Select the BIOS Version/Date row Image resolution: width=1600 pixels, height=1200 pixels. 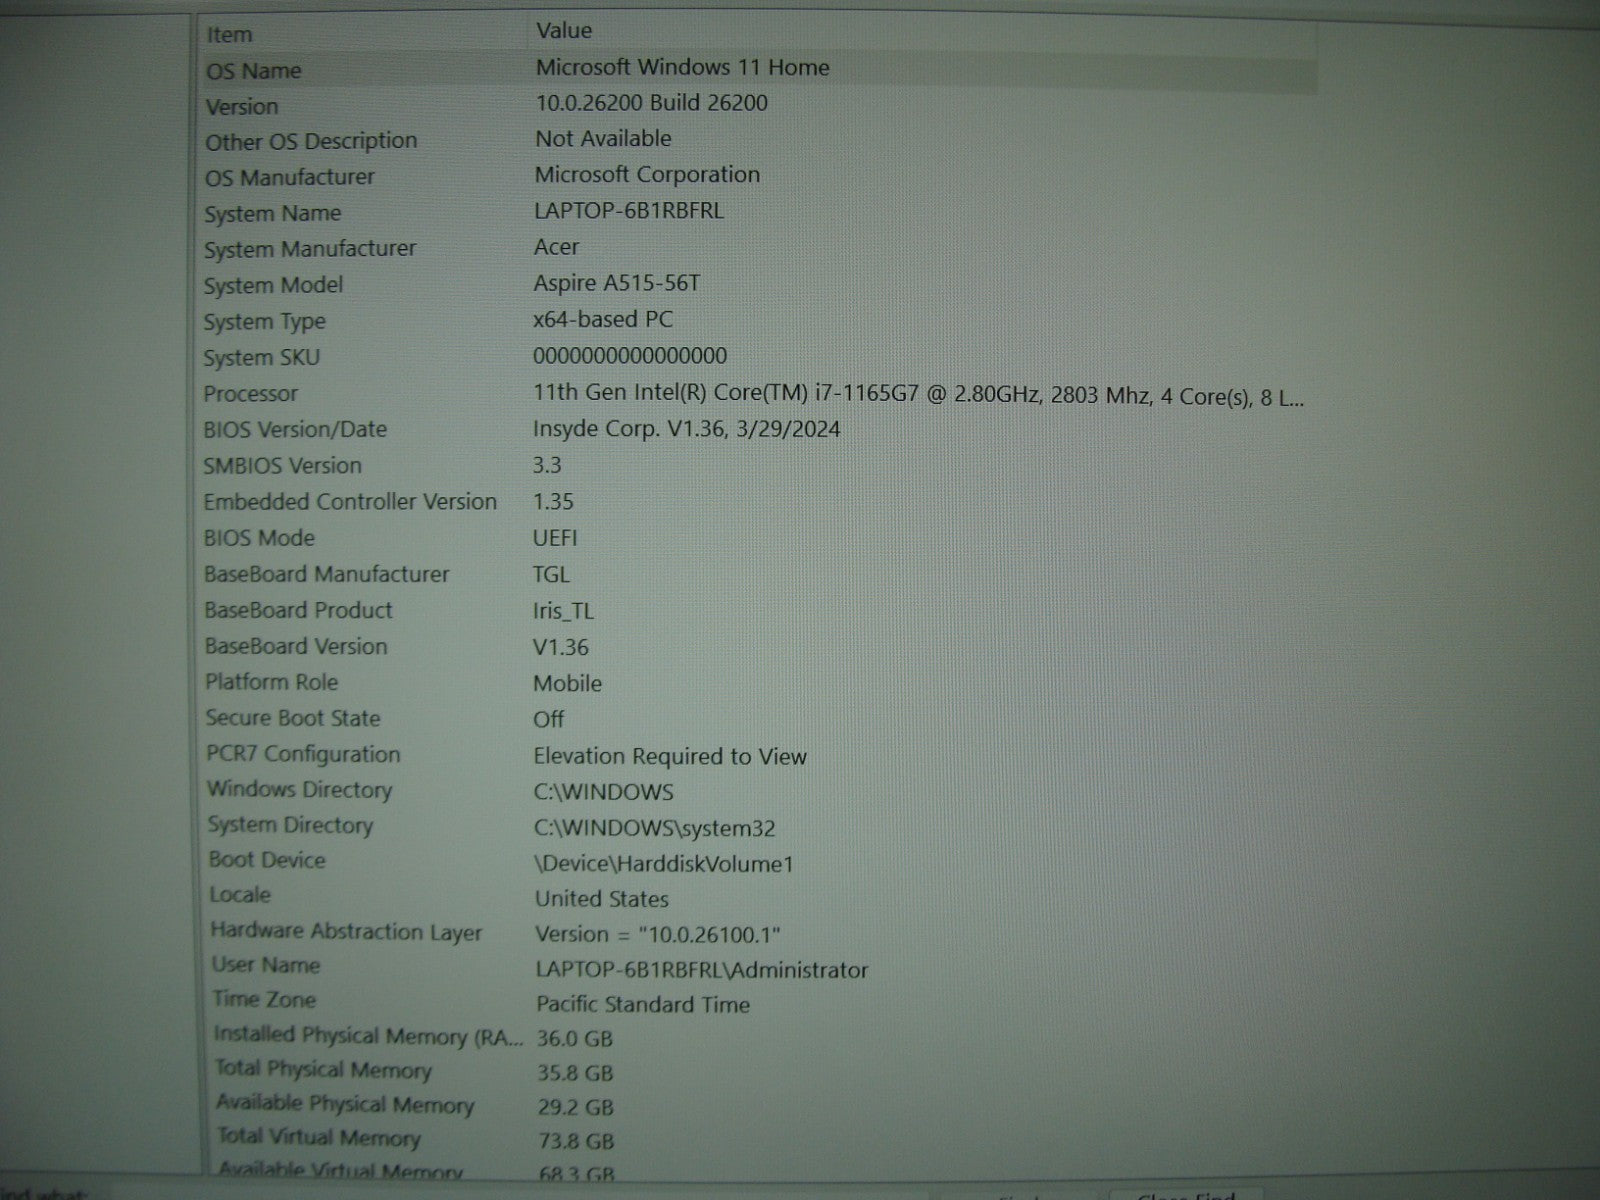pyautogui.click(x=295, y=430)
